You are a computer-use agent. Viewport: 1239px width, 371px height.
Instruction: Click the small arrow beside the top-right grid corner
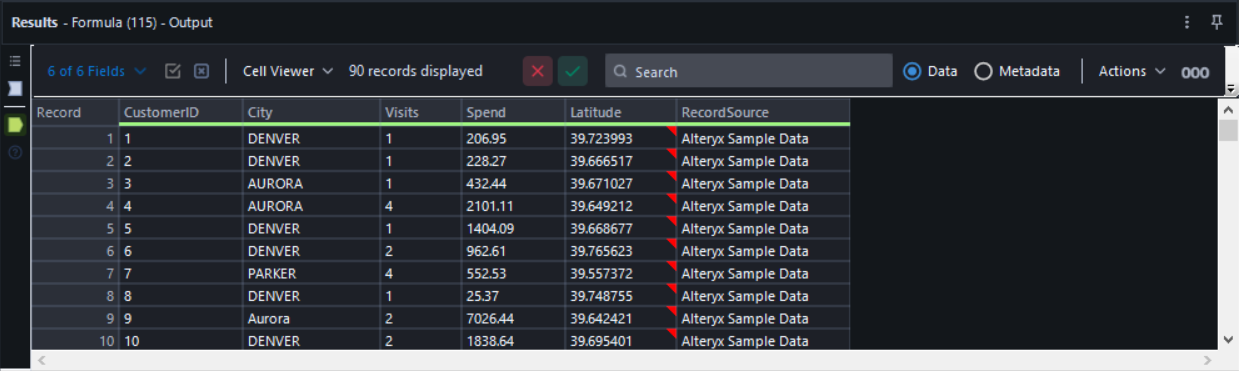pos(1230,89)
